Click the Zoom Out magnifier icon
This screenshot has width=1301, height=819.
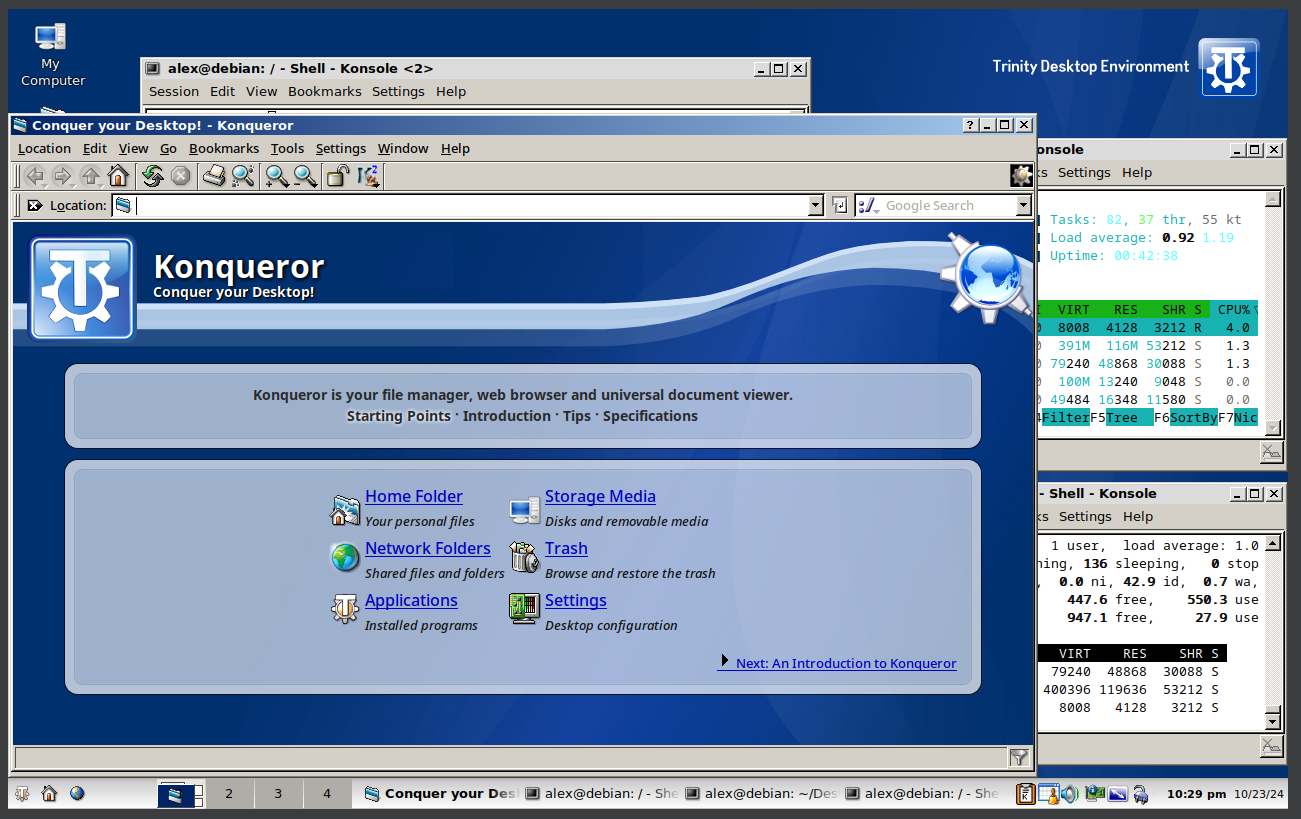[305, 177]
